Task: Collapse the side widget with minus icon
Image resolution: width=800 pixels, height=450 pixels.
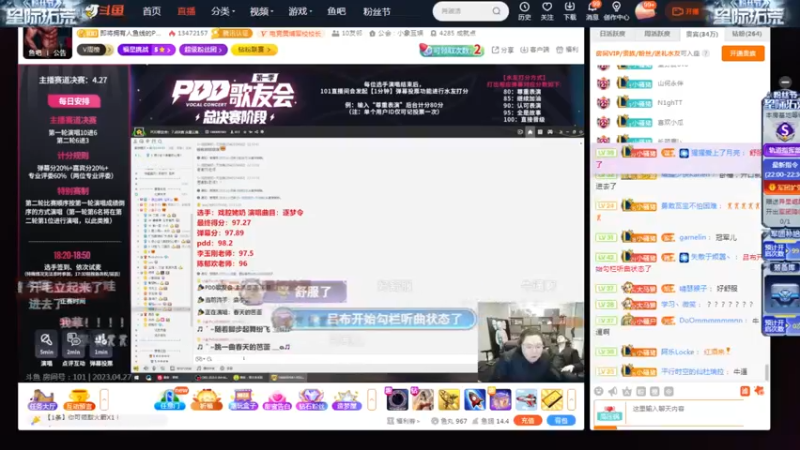Action: coord(785,82)
